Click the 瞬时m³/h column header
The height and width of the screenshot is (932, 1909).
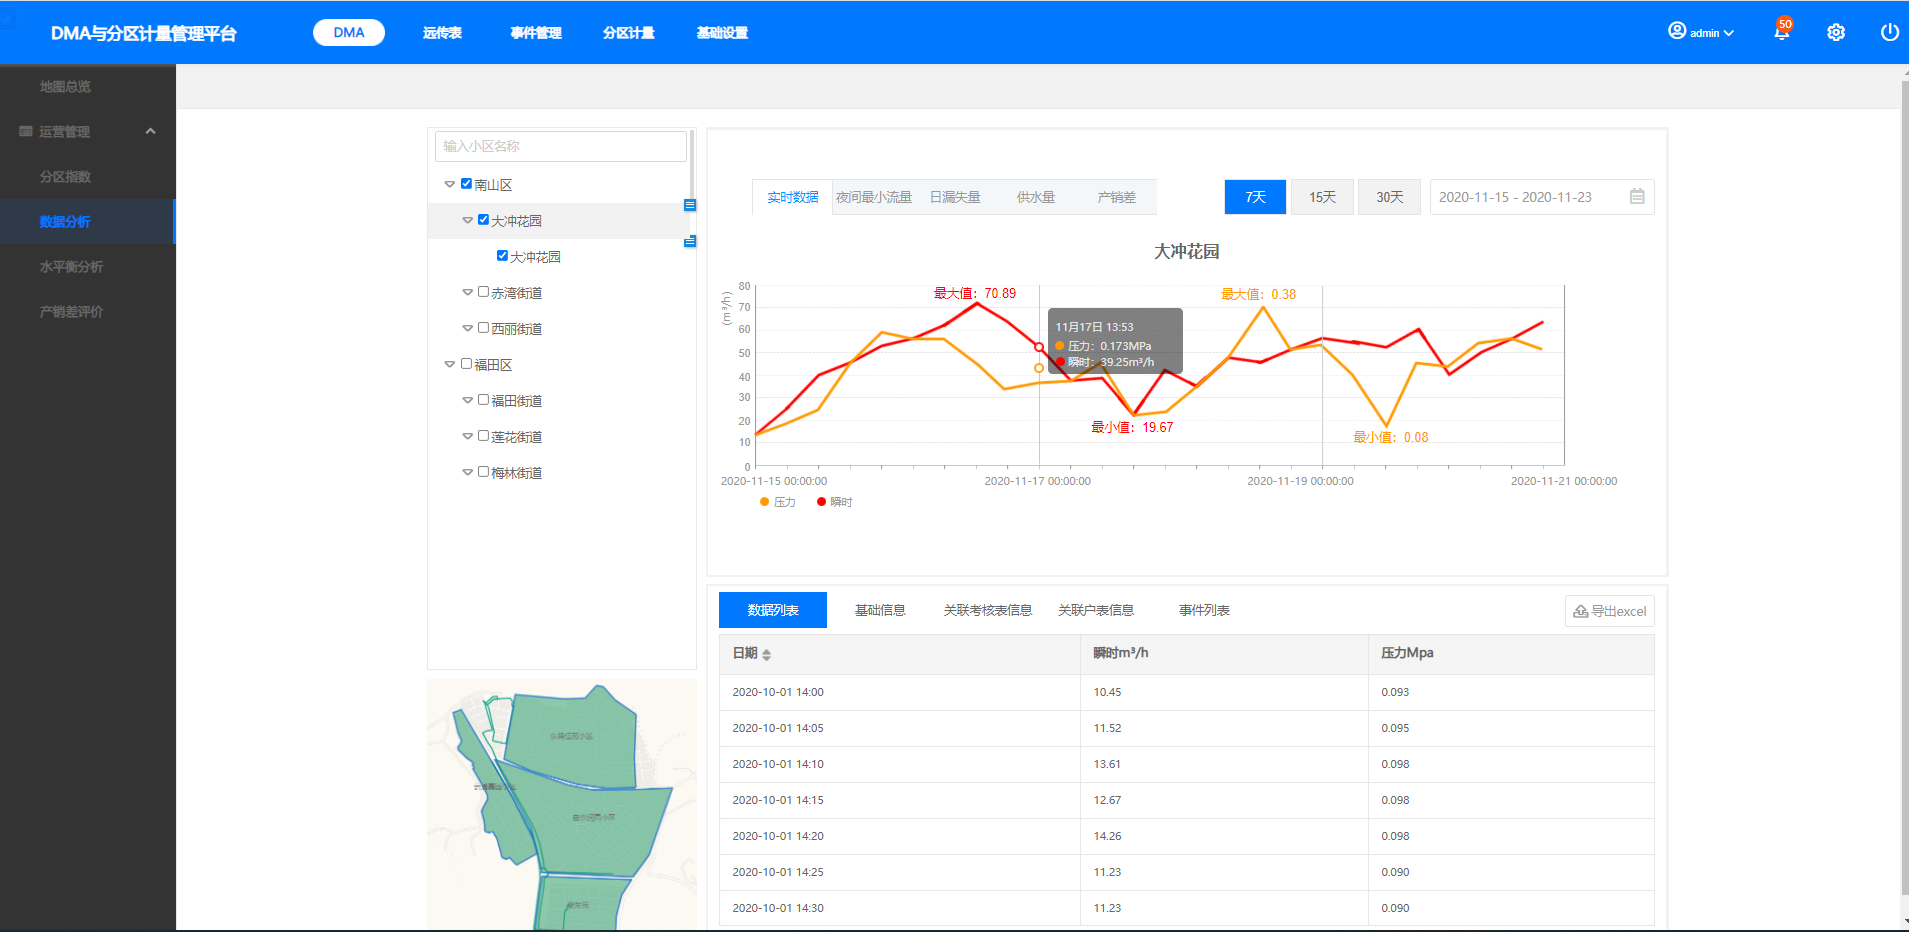point(1224,653)
